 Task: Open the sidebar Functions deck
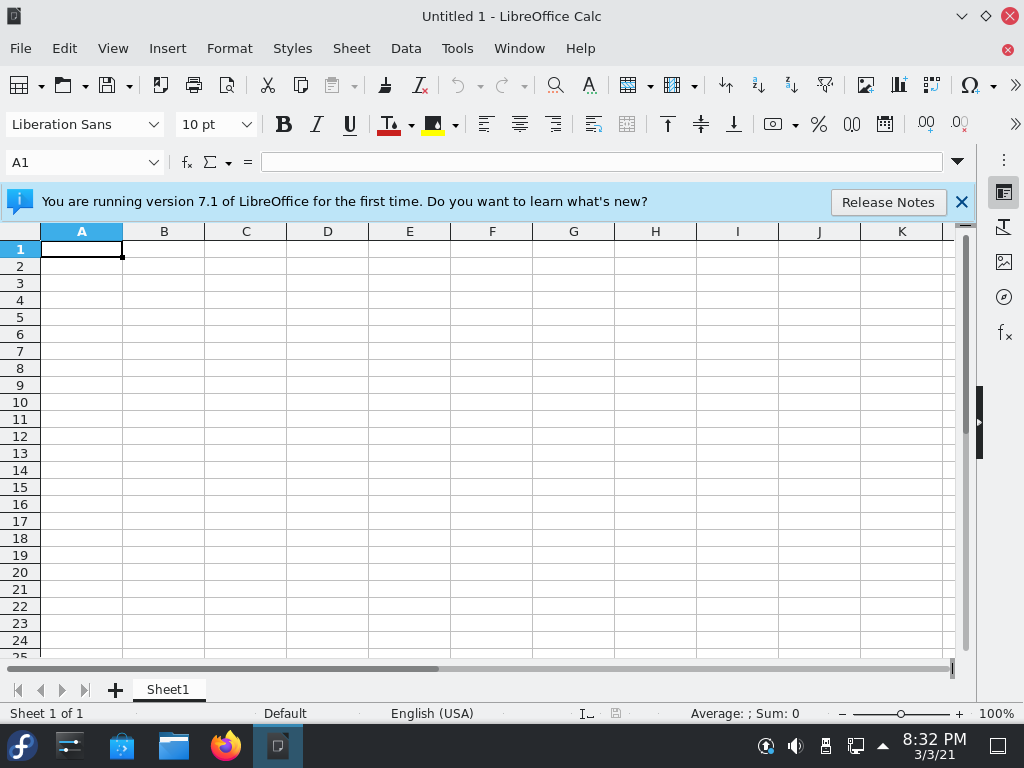click(x=1004, y=332)
